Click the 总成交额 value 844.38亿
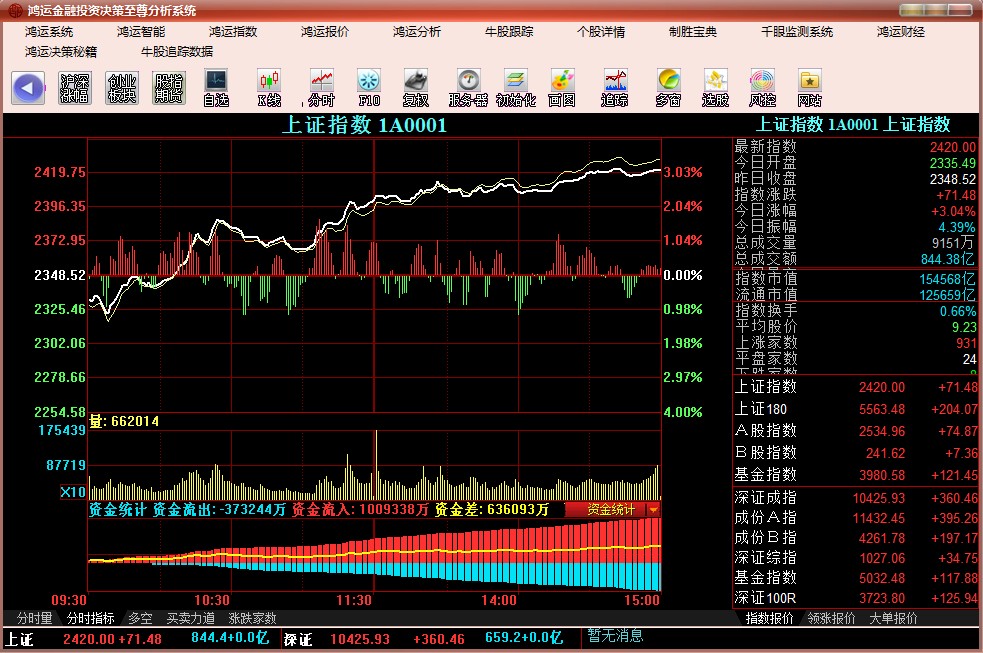This screenshot has height=653, width=983. pyautogui.click(x=948, y=259)
